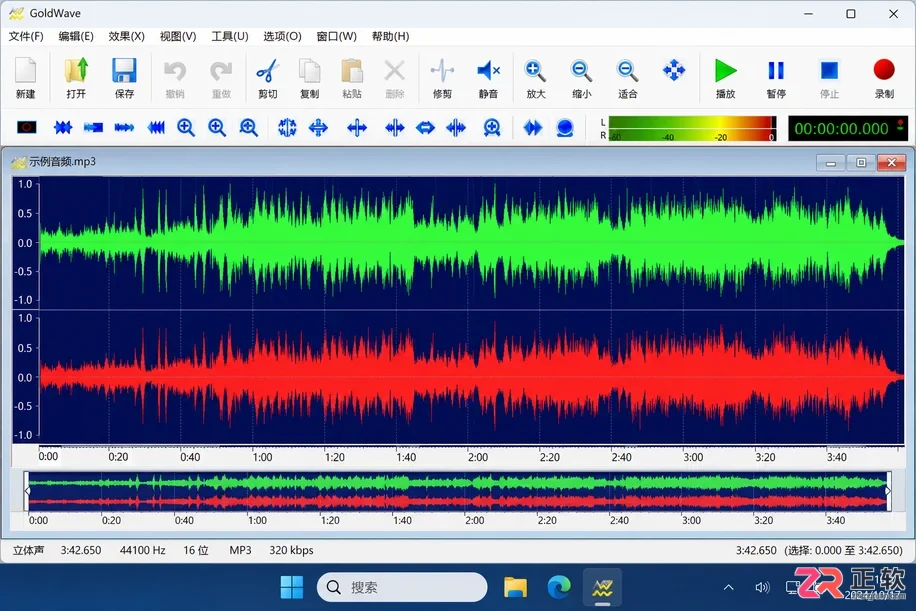916x611 pixels.
Task: Zoom in using 放大 magnifier icon
Action: coord(535,78)
